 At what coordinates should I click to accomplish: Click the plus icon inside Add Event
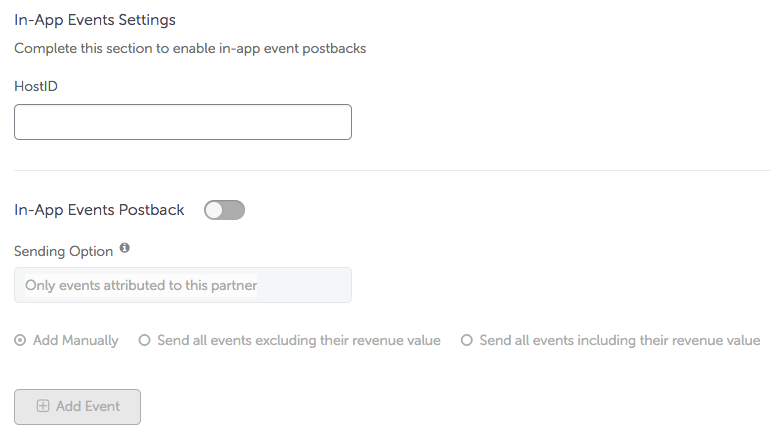[43, 406]
